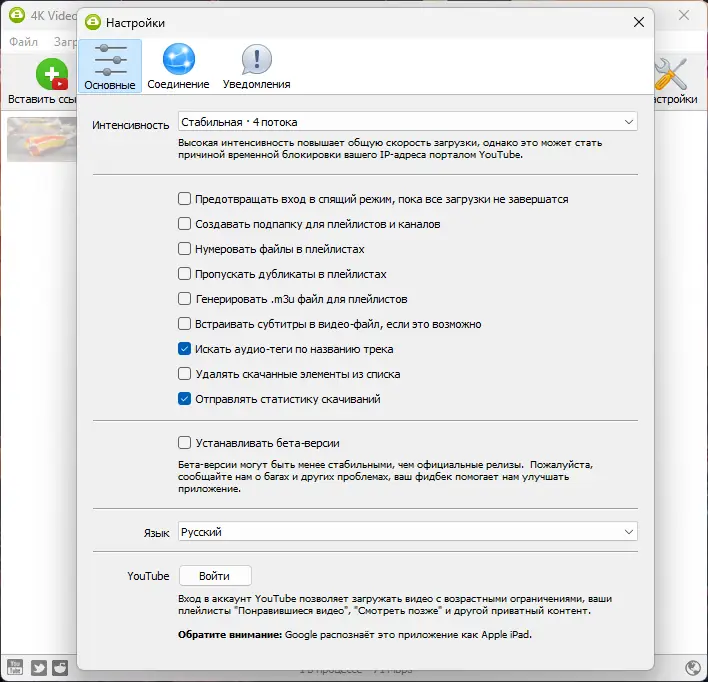Enable Устанавливать бета-версии checkbox
Screen dimensions: 708x682
(184, 443)
